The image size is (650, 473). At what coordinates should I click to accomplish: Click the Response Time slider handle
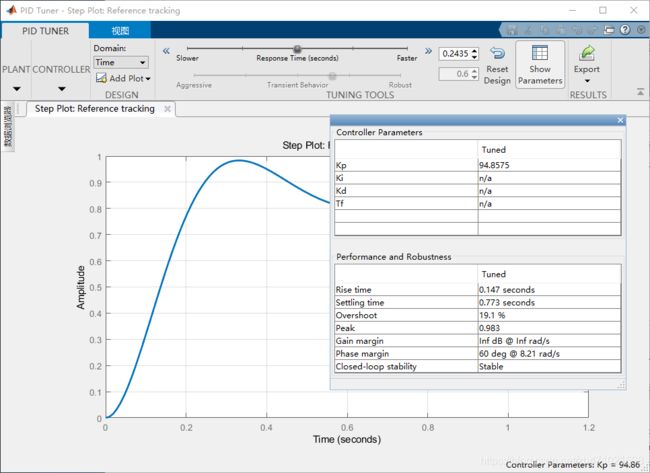297,49
